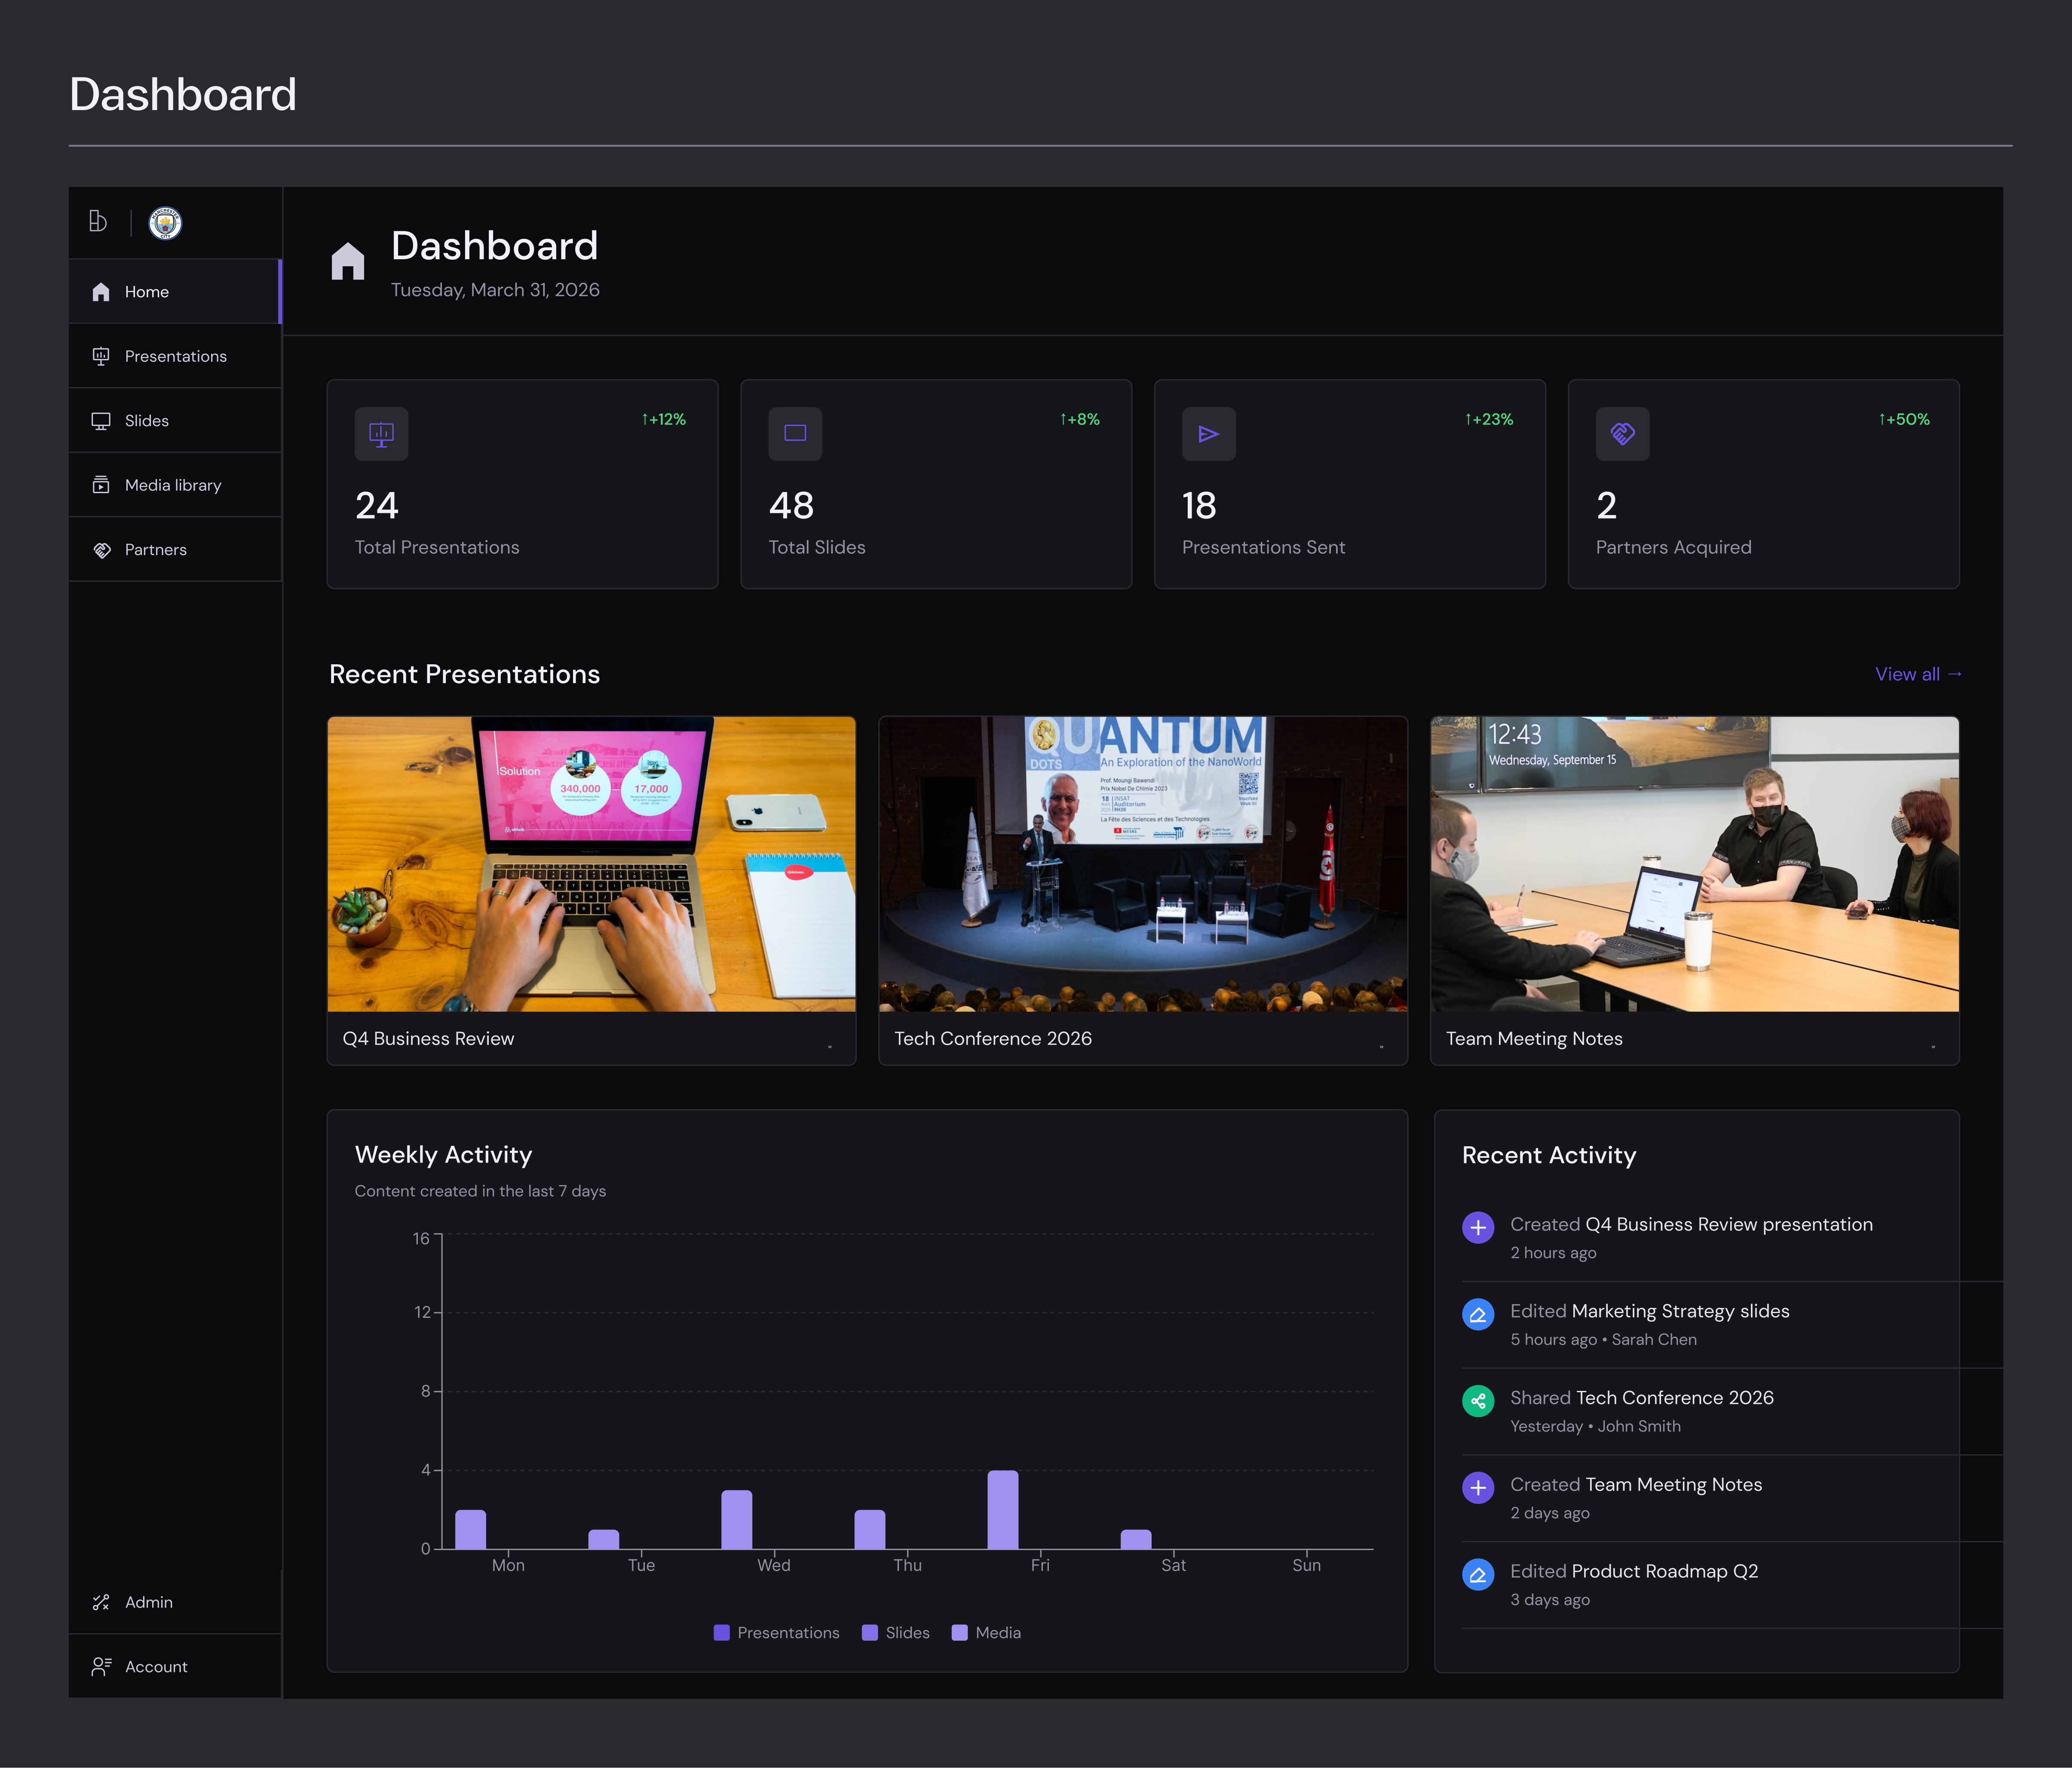Image resolution: width=2072 pixels, height=1768 pixels.
Task: Toggle the Presentations series in chart legend
Action: [777, 1633]
